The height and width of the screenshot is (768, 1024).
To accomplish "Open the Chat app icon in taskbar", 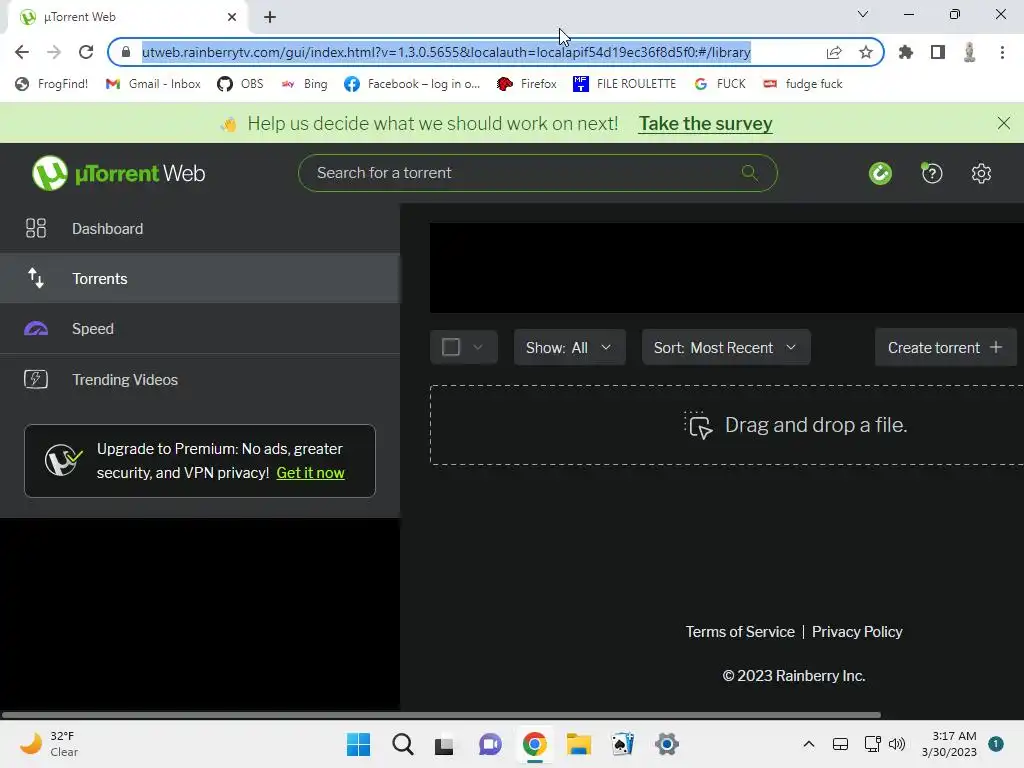I will point(490,744).
